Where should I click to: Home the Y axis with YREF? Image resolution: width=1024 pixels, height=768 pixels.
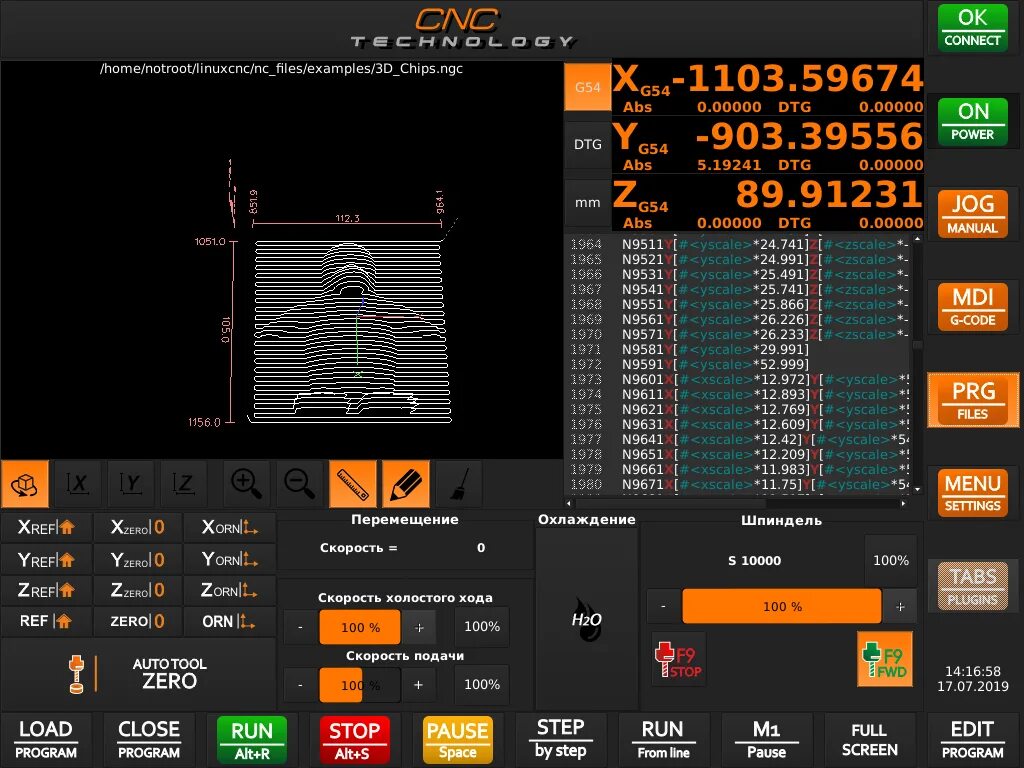point(46,560)
